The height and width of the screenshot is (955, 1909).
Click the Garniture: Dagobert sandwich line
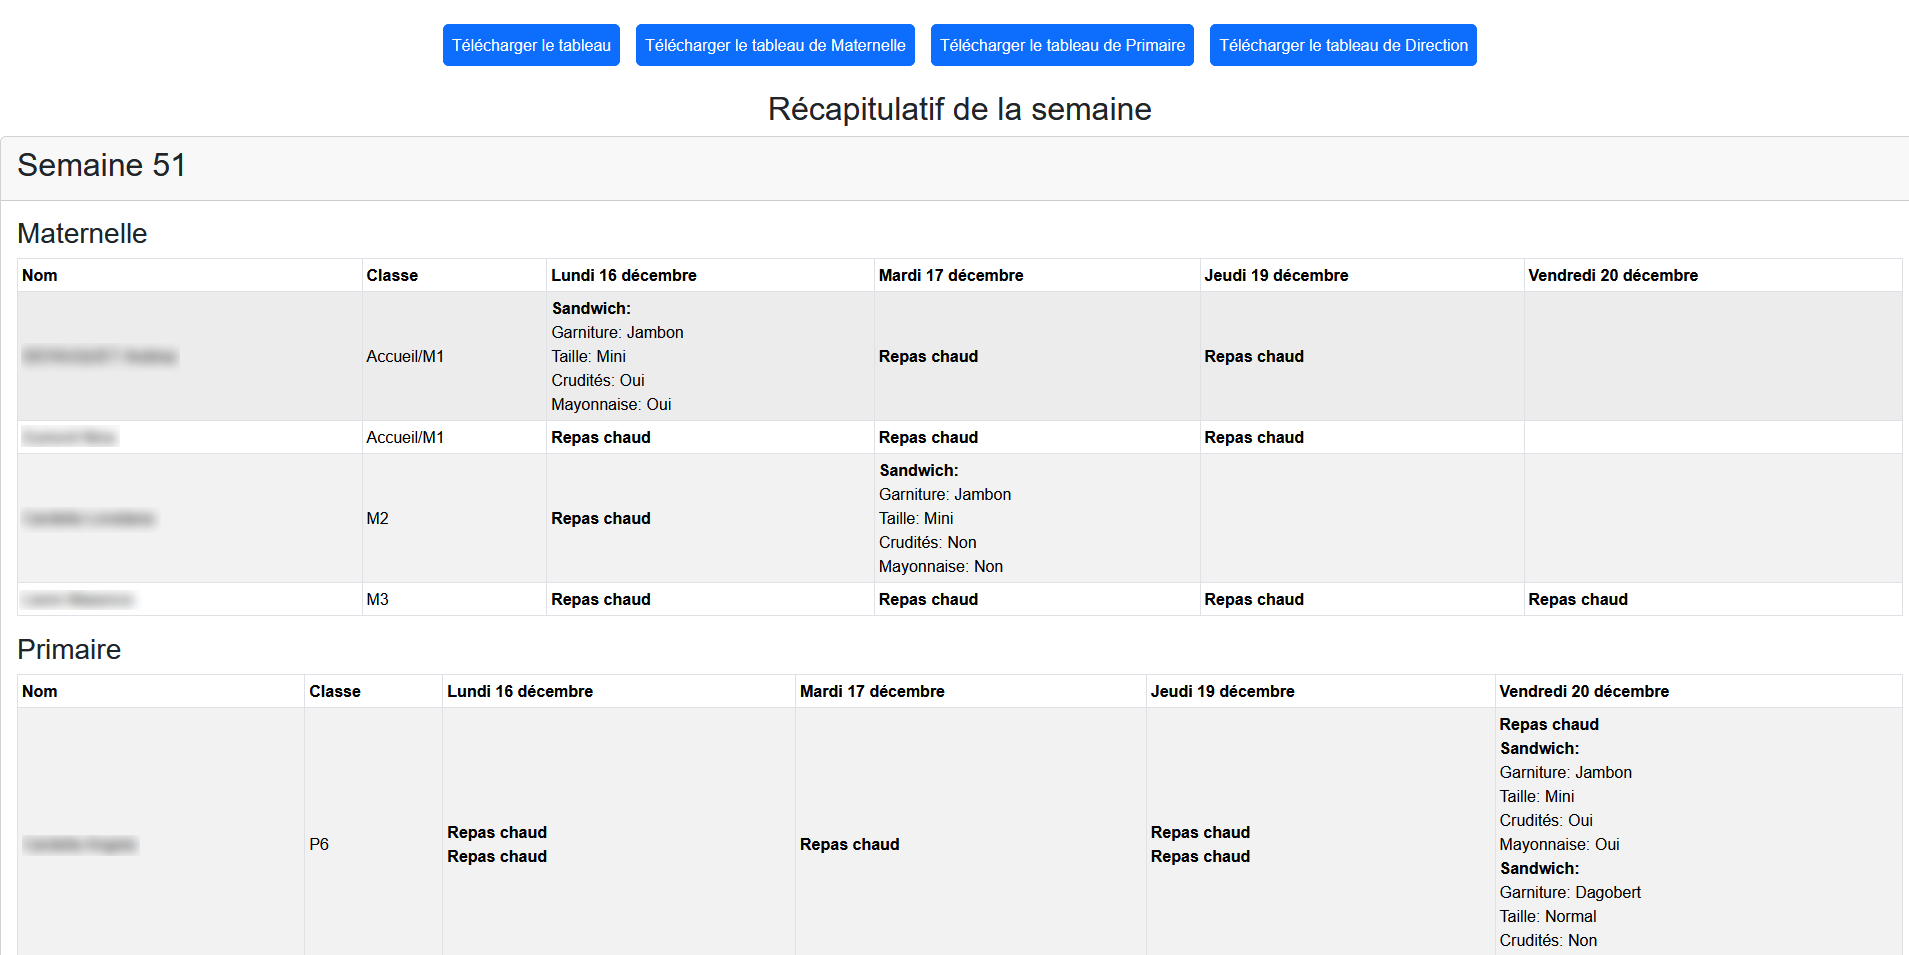tap(1570, 893)
